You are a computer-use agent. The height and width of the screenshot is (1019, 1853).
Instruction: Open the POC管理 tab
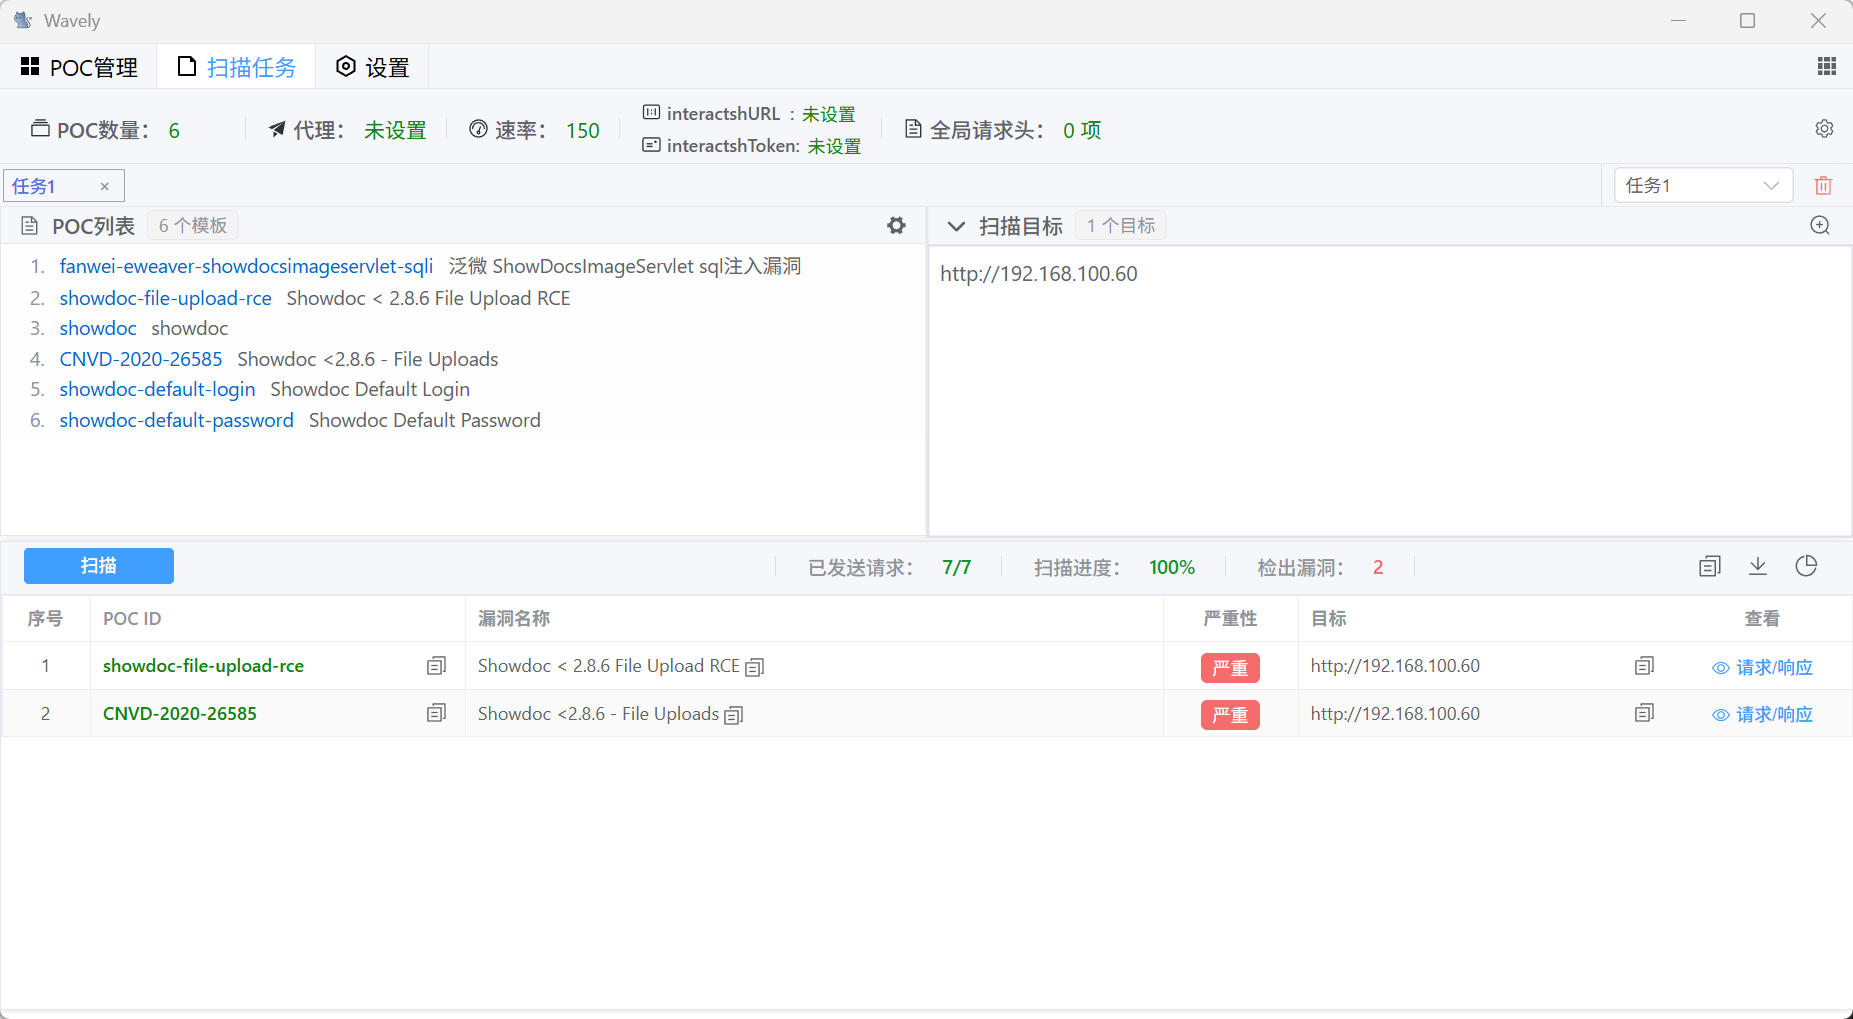click(x=79, y=67)
